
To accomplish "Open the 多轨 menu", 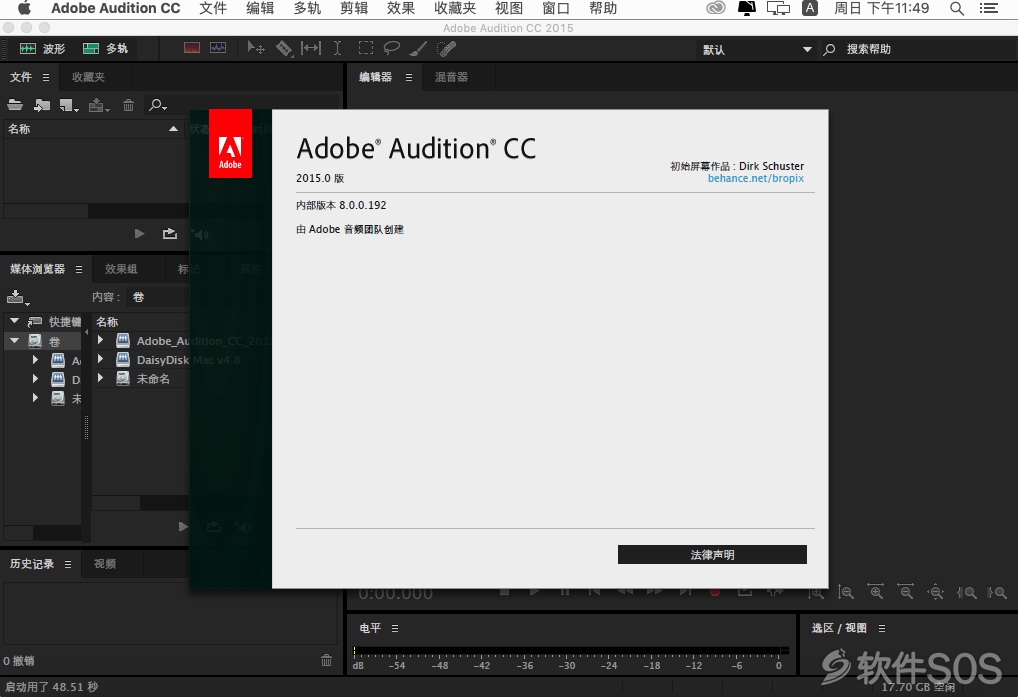I will pos(307,8).
